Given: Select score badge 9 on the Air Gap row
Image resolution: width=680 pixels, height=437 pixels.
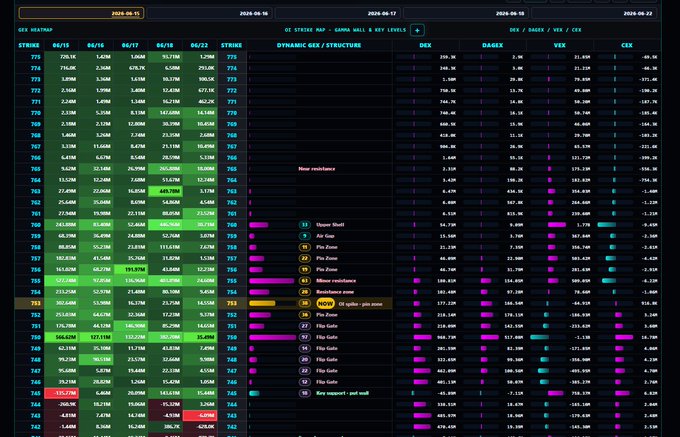Looking at the screenshot, I should pos(304,236).
